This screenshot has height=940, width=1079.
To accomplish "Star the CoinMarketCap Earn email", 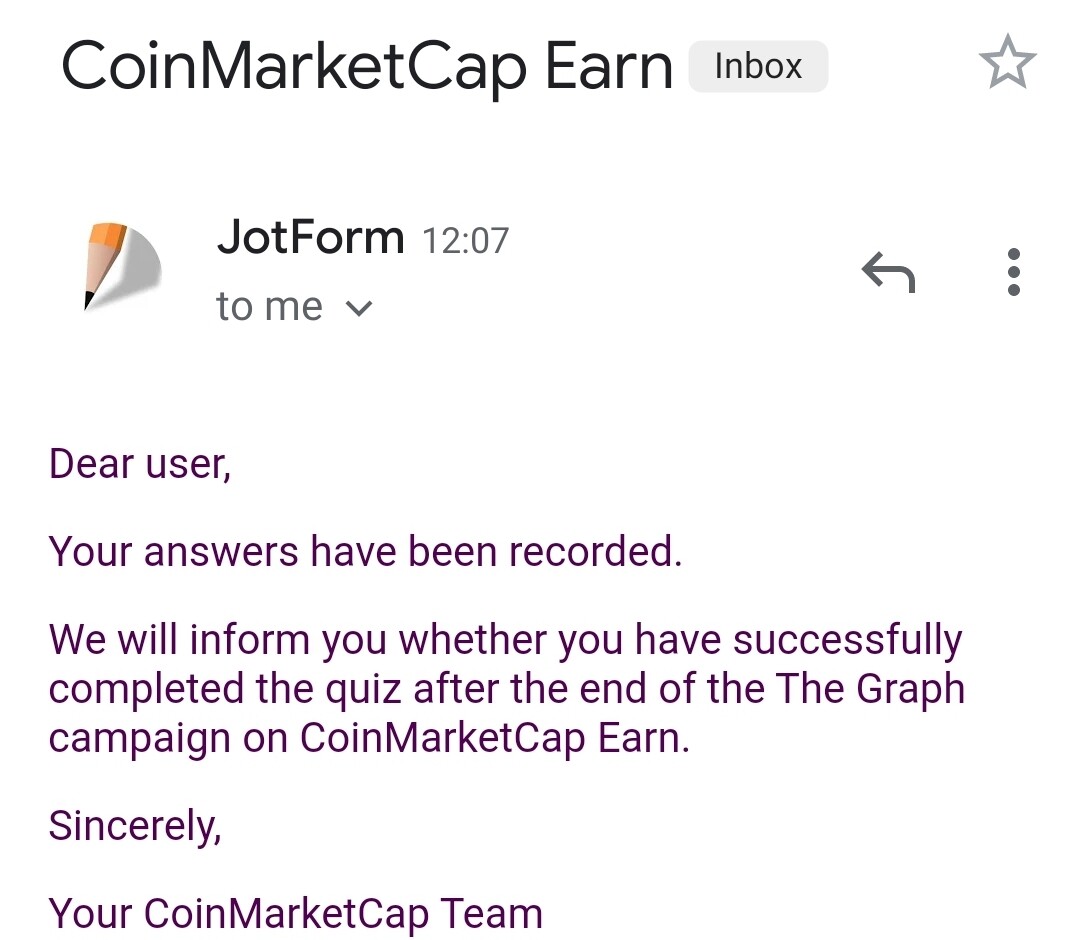I will 1007,63.
